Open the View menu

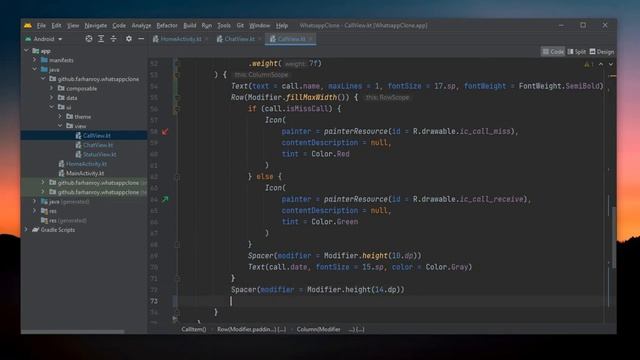tap(73, 25)
